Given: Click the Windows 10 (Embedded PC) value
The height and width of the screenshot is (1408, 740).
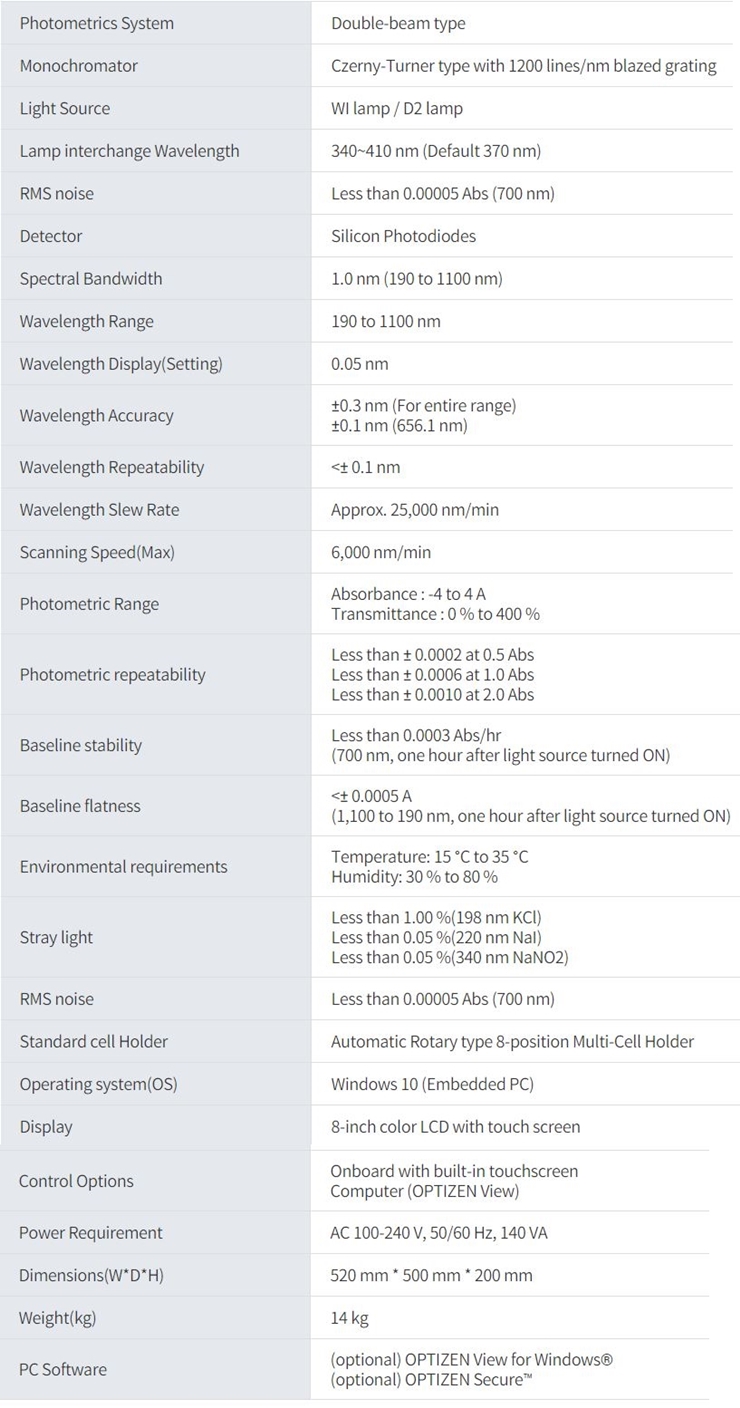Looking at the screenshot, I should coord(434,1084).
